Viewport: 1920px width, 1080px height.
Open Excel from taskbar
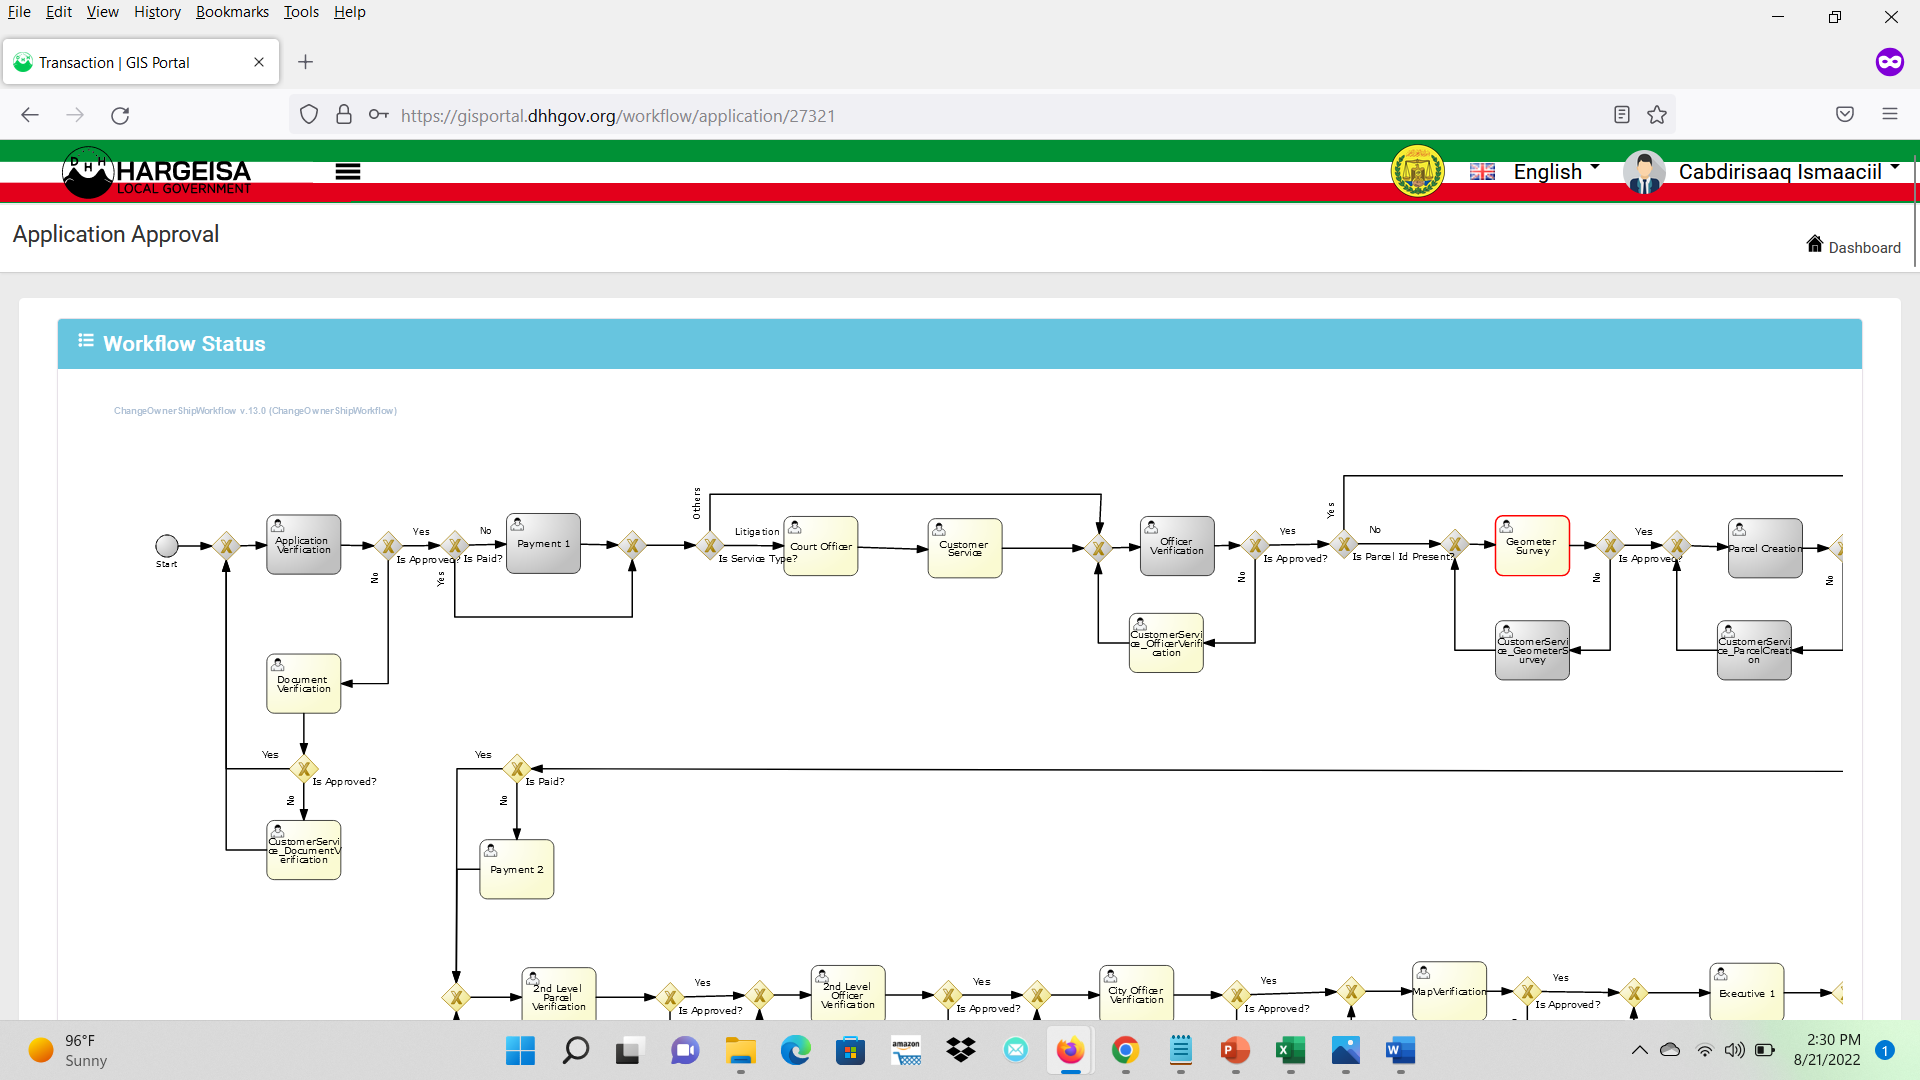point(1290,1051)
